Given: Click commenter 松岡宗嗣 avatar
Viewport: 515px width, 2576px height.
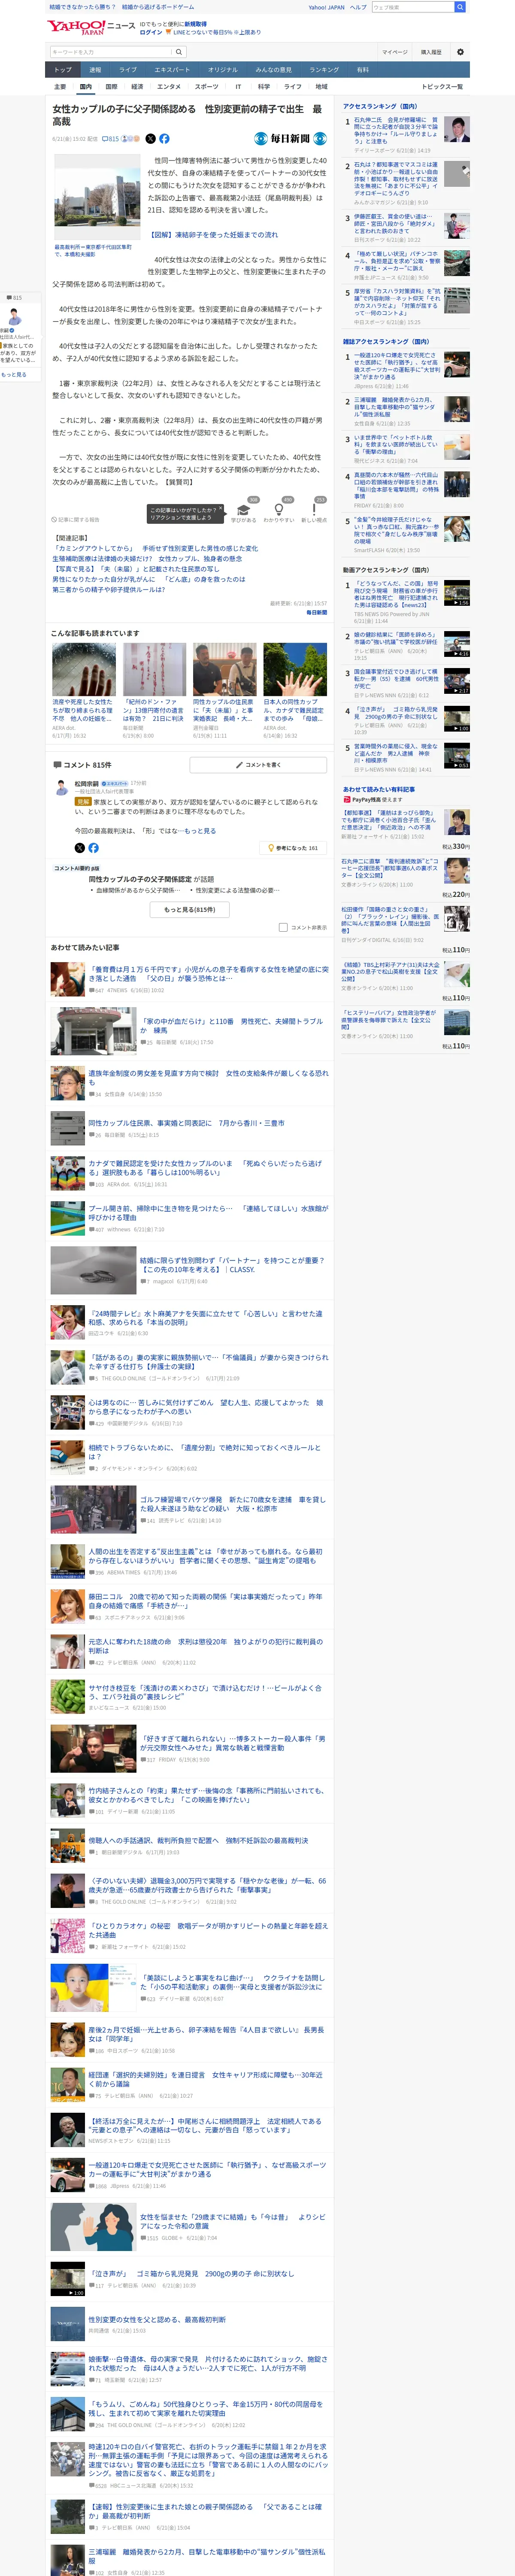Looking at the screenshot, I should 61,788.
